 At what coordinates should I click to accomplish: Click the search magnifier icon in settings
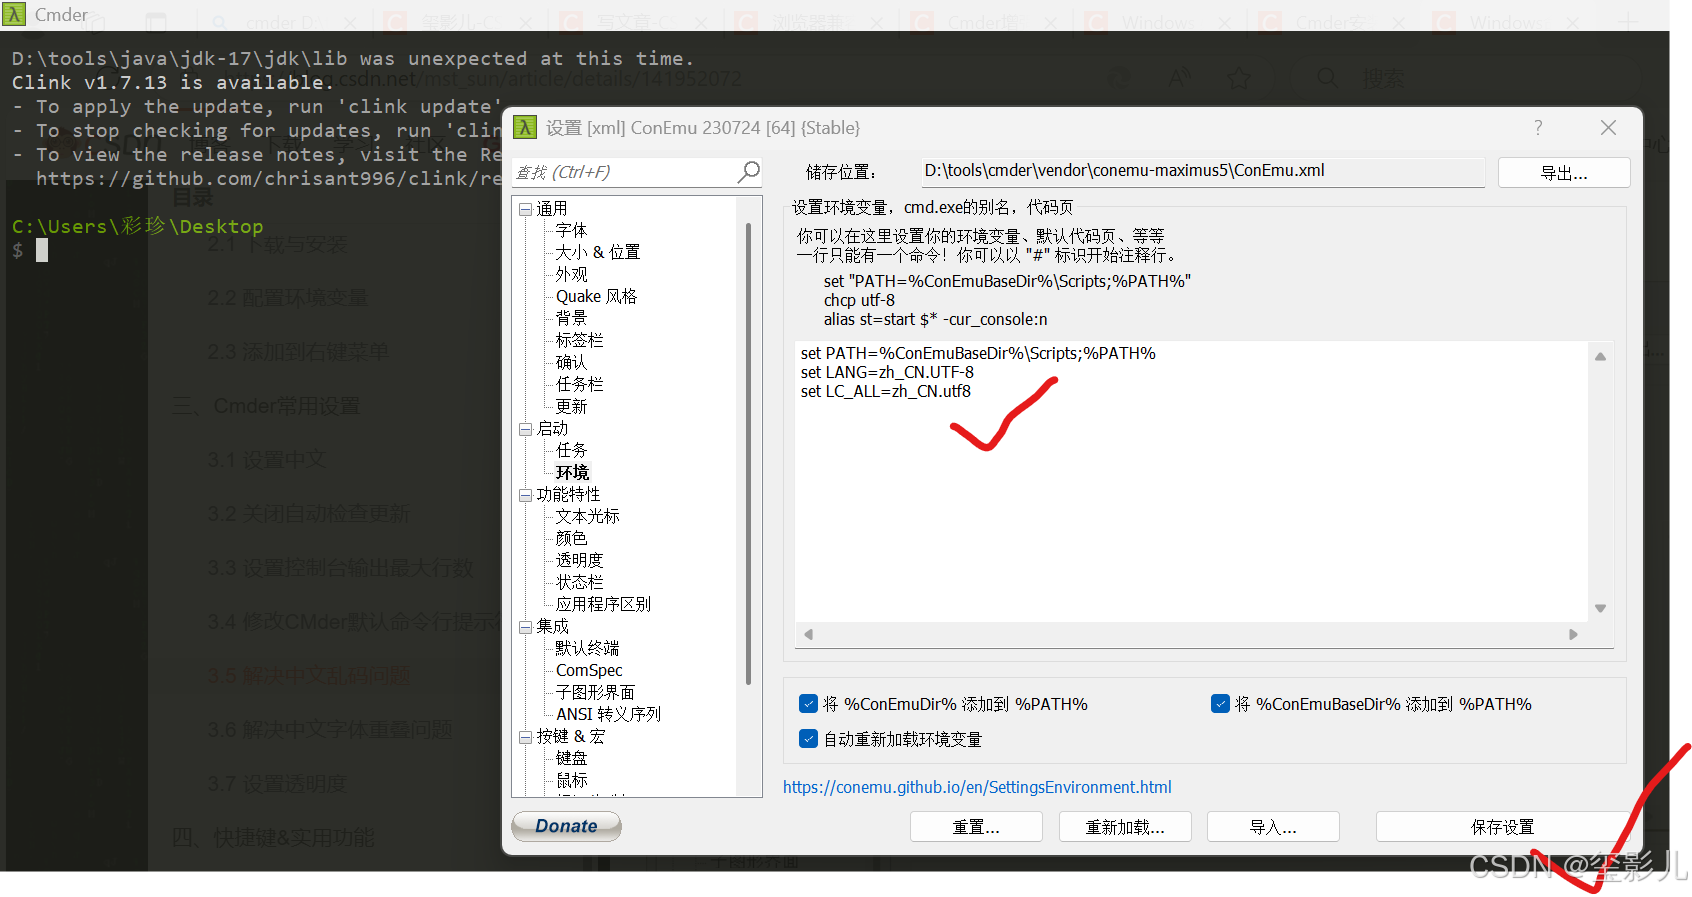point(748,172)
